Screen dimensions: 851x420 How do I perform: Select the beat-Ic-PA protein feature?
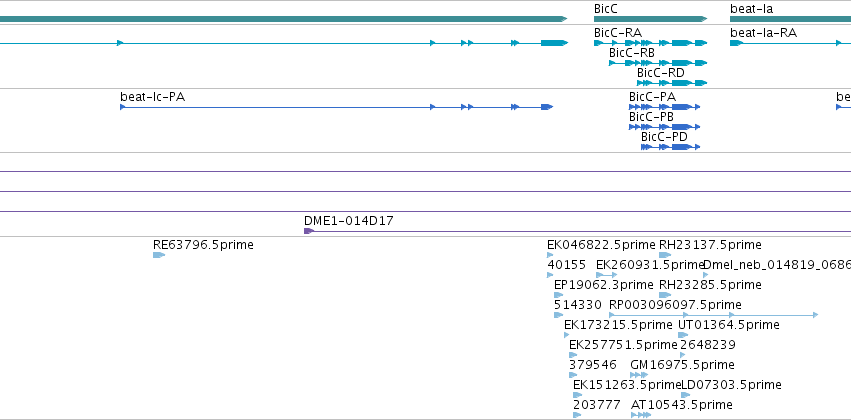[336, 107]
